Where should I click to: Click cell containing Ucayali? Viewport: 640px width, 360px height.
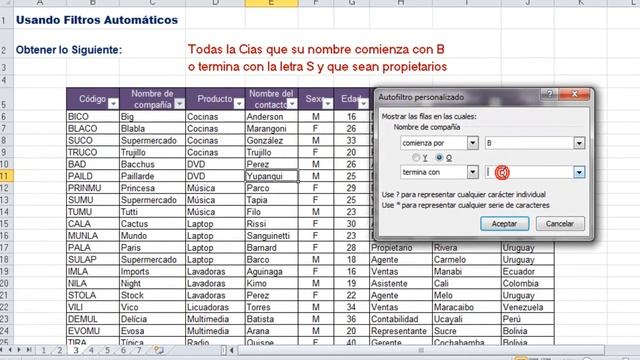467,319
